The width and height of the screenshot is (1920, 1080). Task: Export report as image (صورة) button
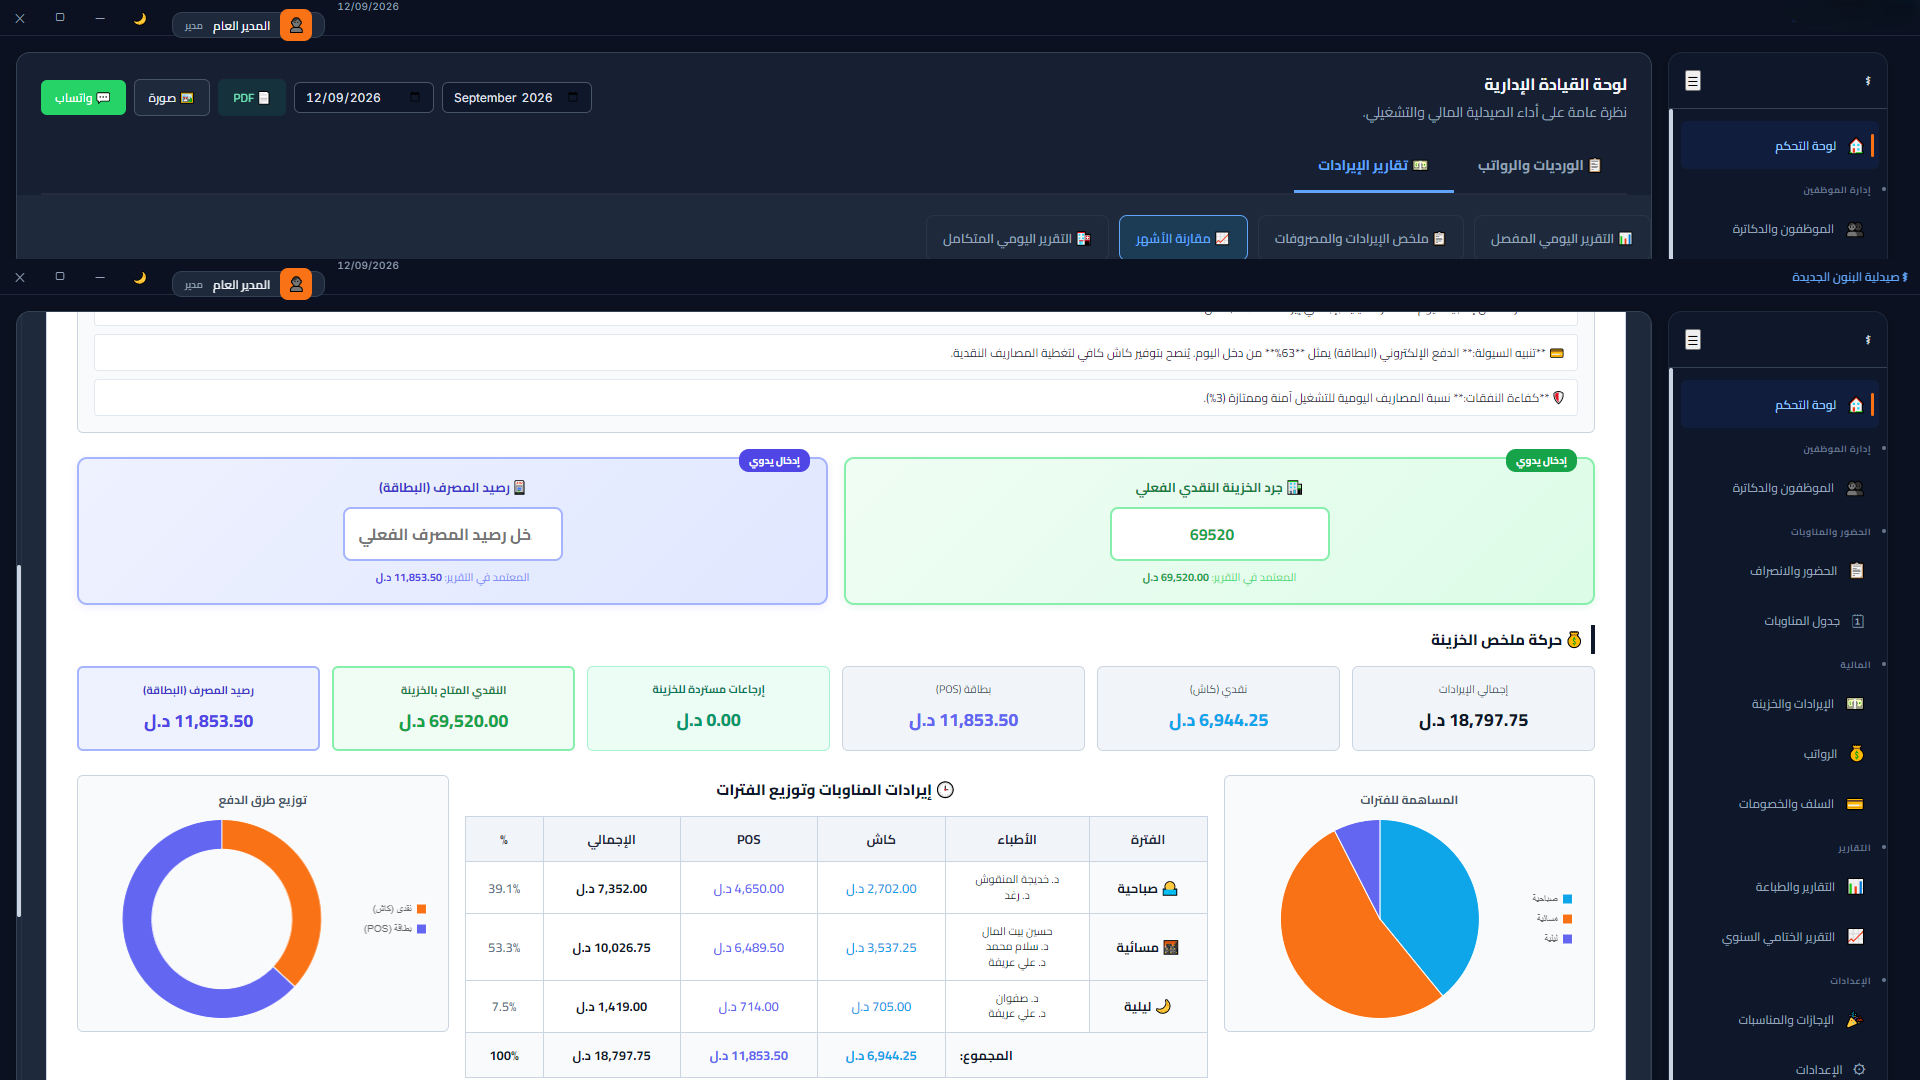pos(172,98)
